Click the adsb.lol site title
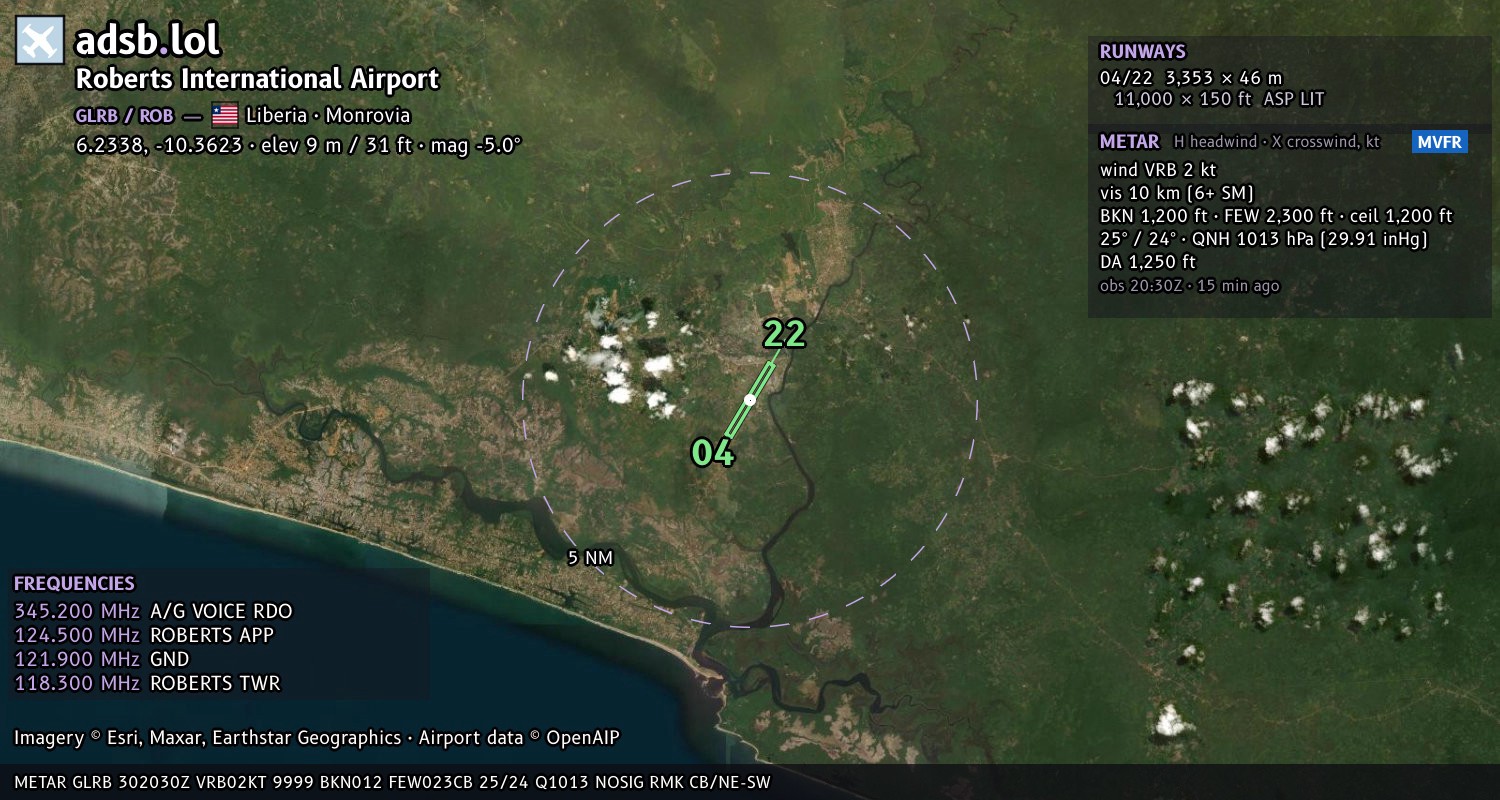This screenshot has width=1500, height=800. click(x=148, y=41)
